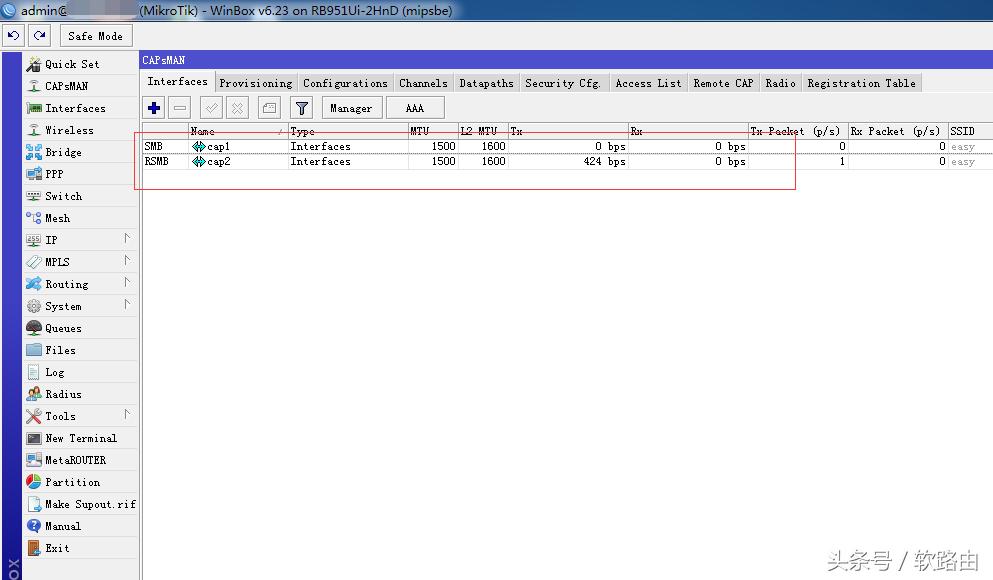
Task: Expand the Tools submenu
Action: pos(80,416)
